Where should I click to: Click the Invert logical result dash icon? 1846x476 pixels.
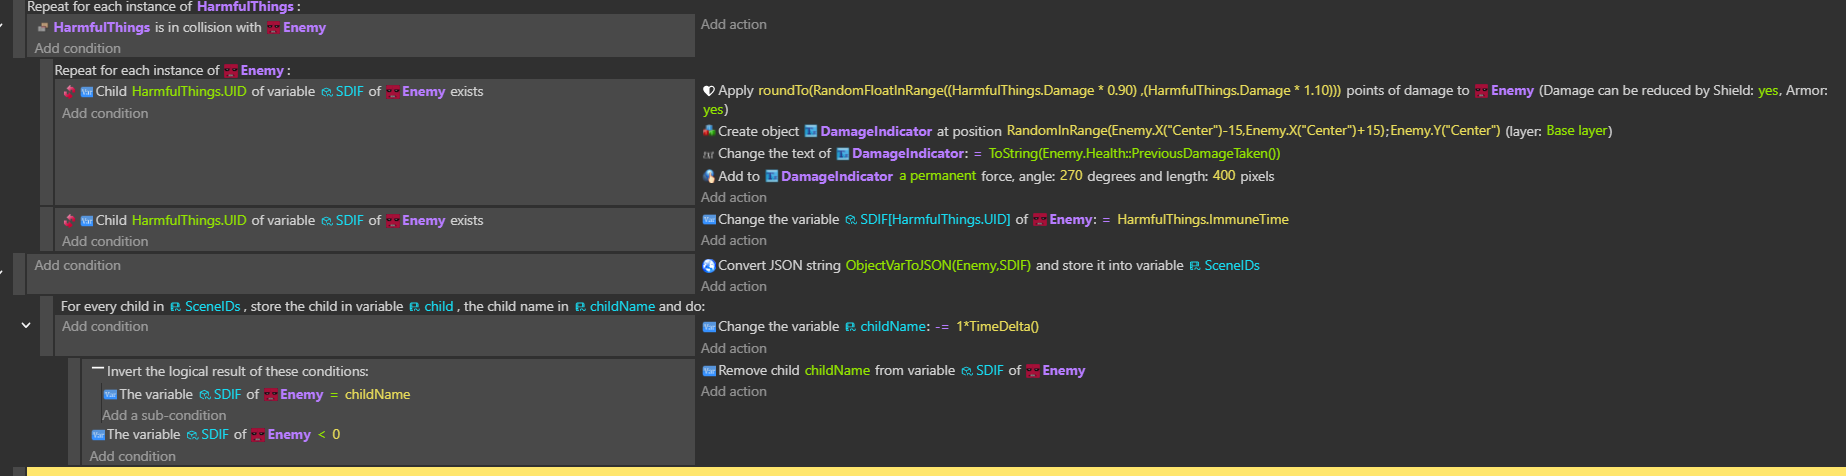(x=98, y=370)
